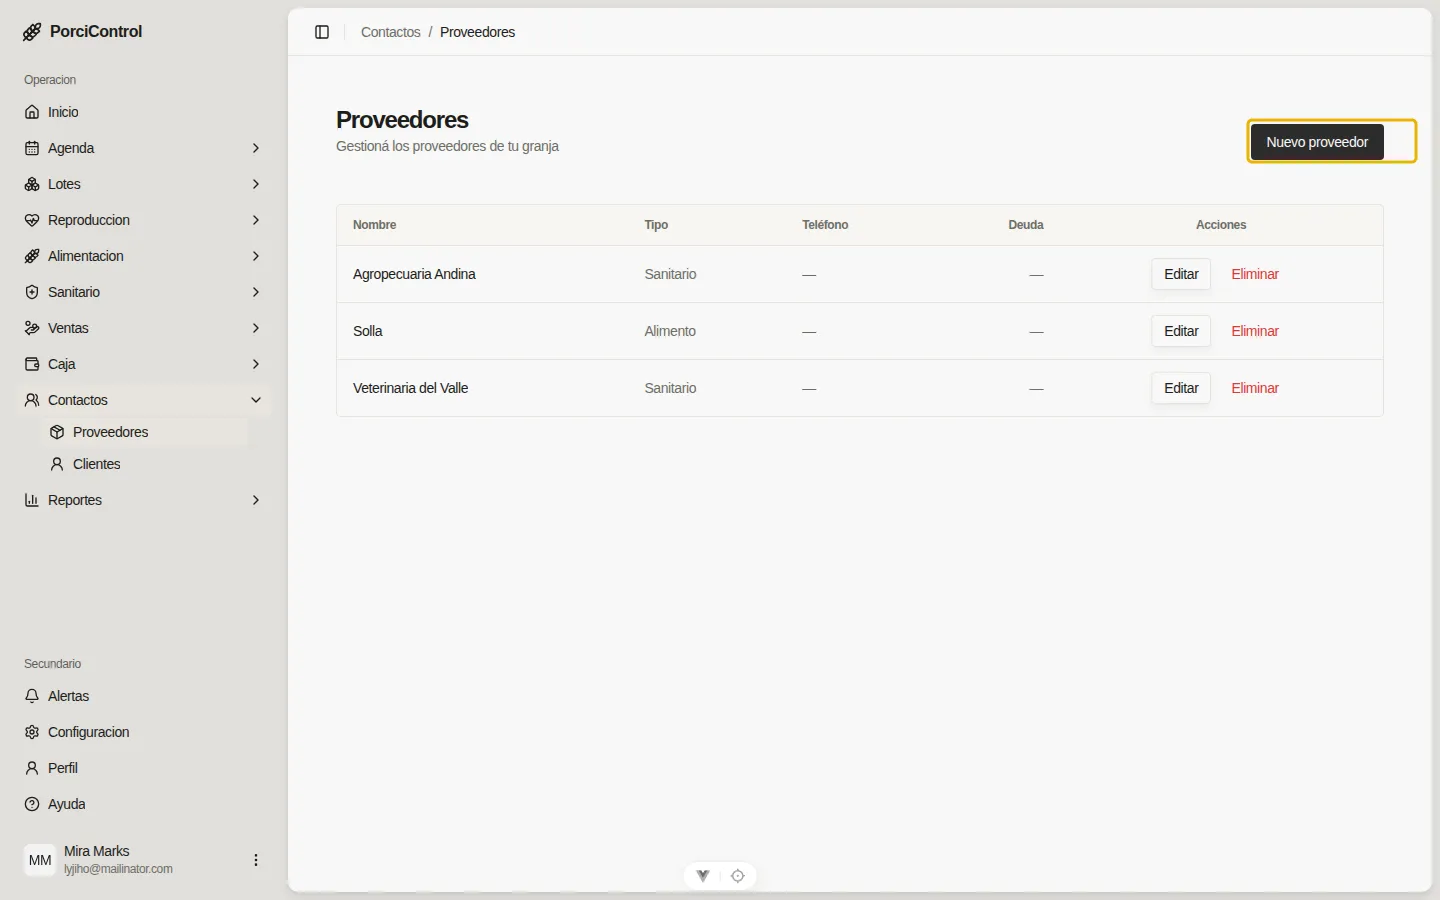
Task: Expand the Sanitario chevron
Action: (256, 292)
